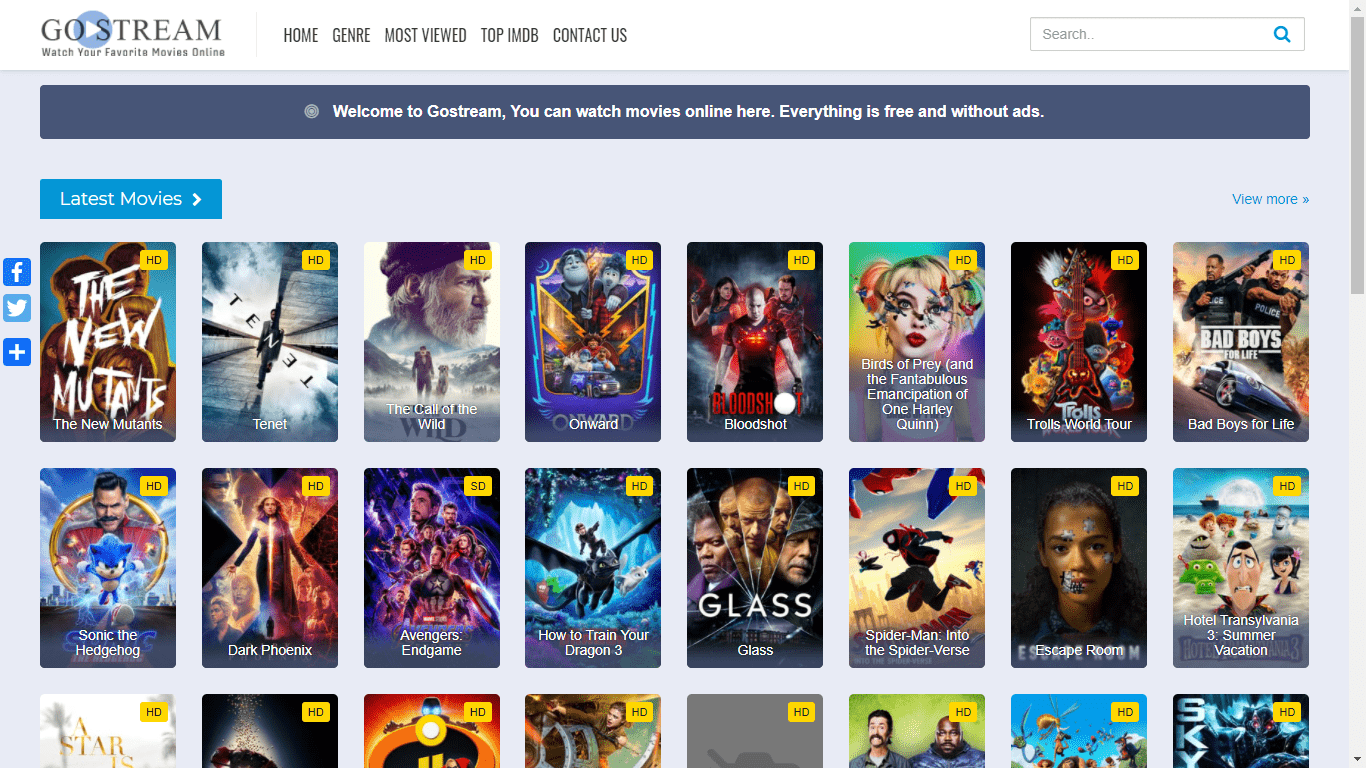Screen dimensions: 1366x768
Task: Click the HD badge on Glass poster
Action: click(801, 486)
